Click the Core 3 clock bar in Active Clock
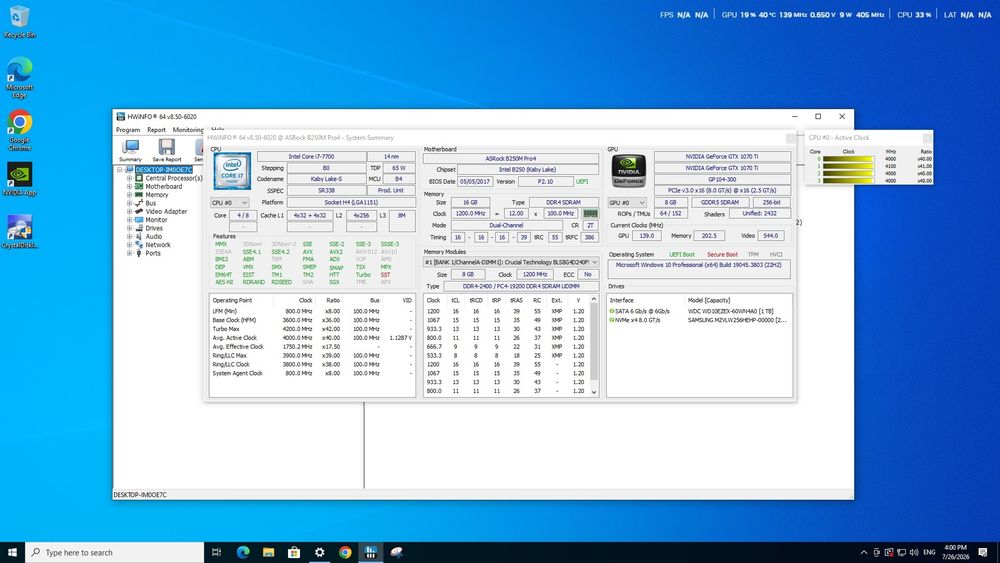The width and height of the screenshot is (1000, 563). tap(848, 180)
